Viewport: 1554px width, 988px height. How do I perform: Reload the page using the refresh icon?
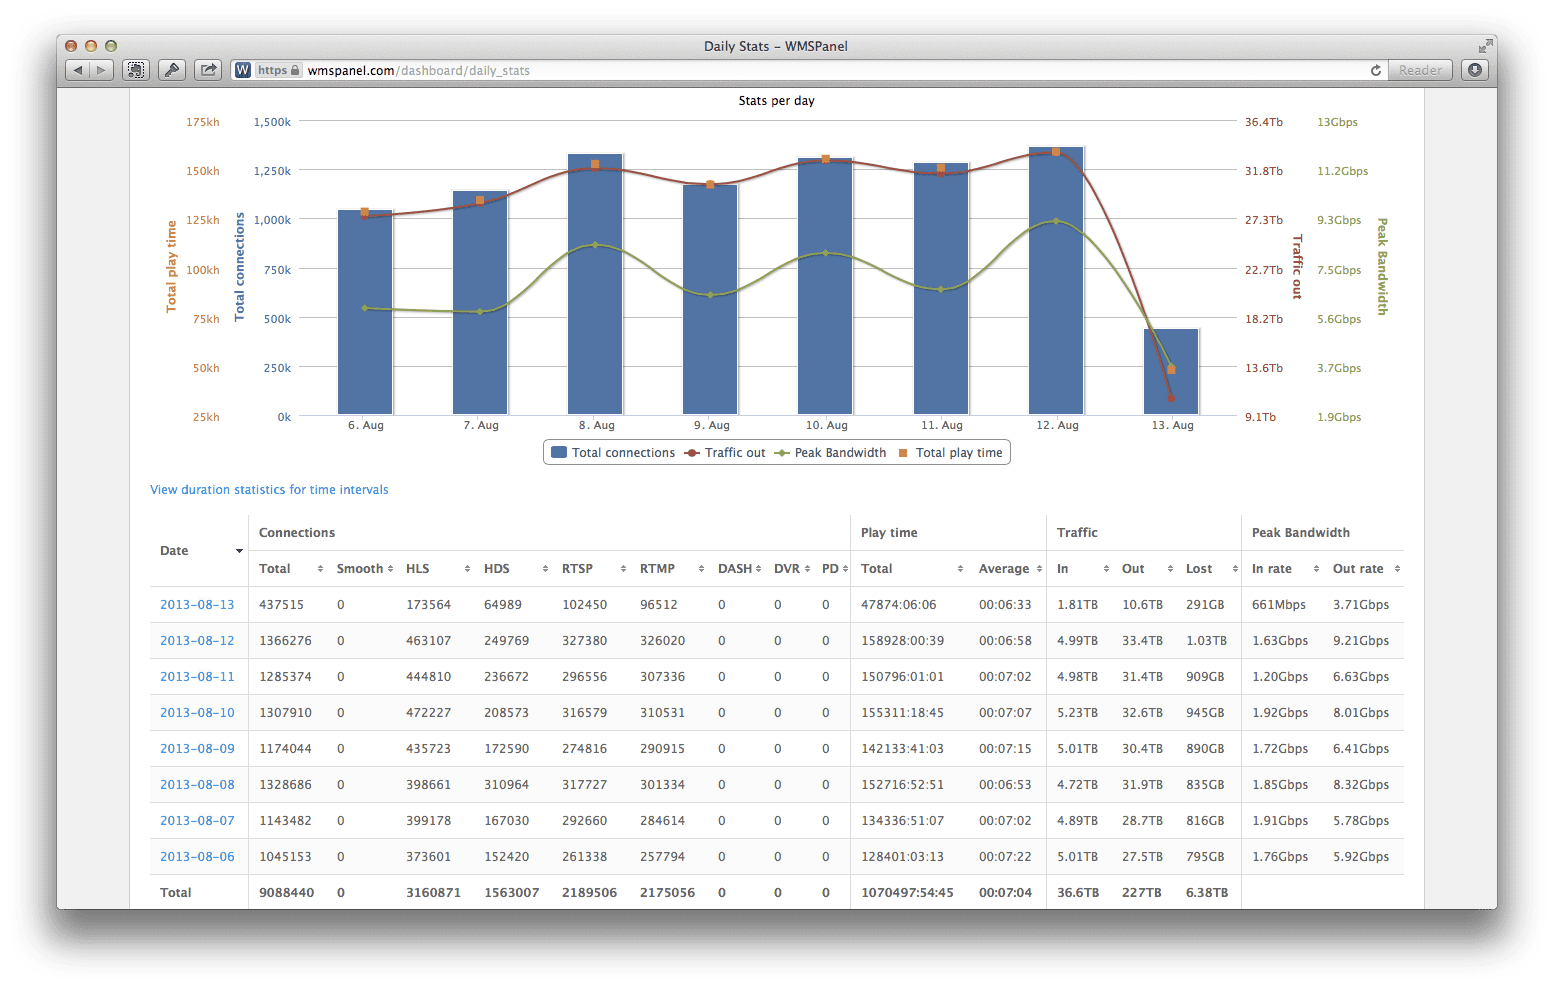[1376, 70]
